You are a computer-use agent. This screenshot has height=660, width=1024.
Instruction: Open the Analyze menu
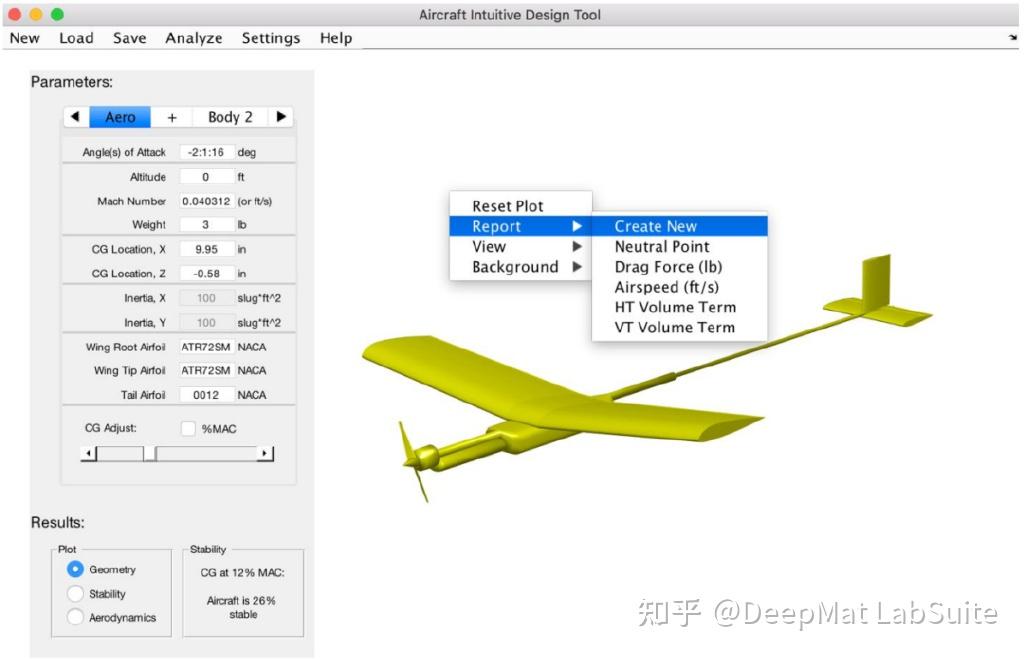coord(193,38)
